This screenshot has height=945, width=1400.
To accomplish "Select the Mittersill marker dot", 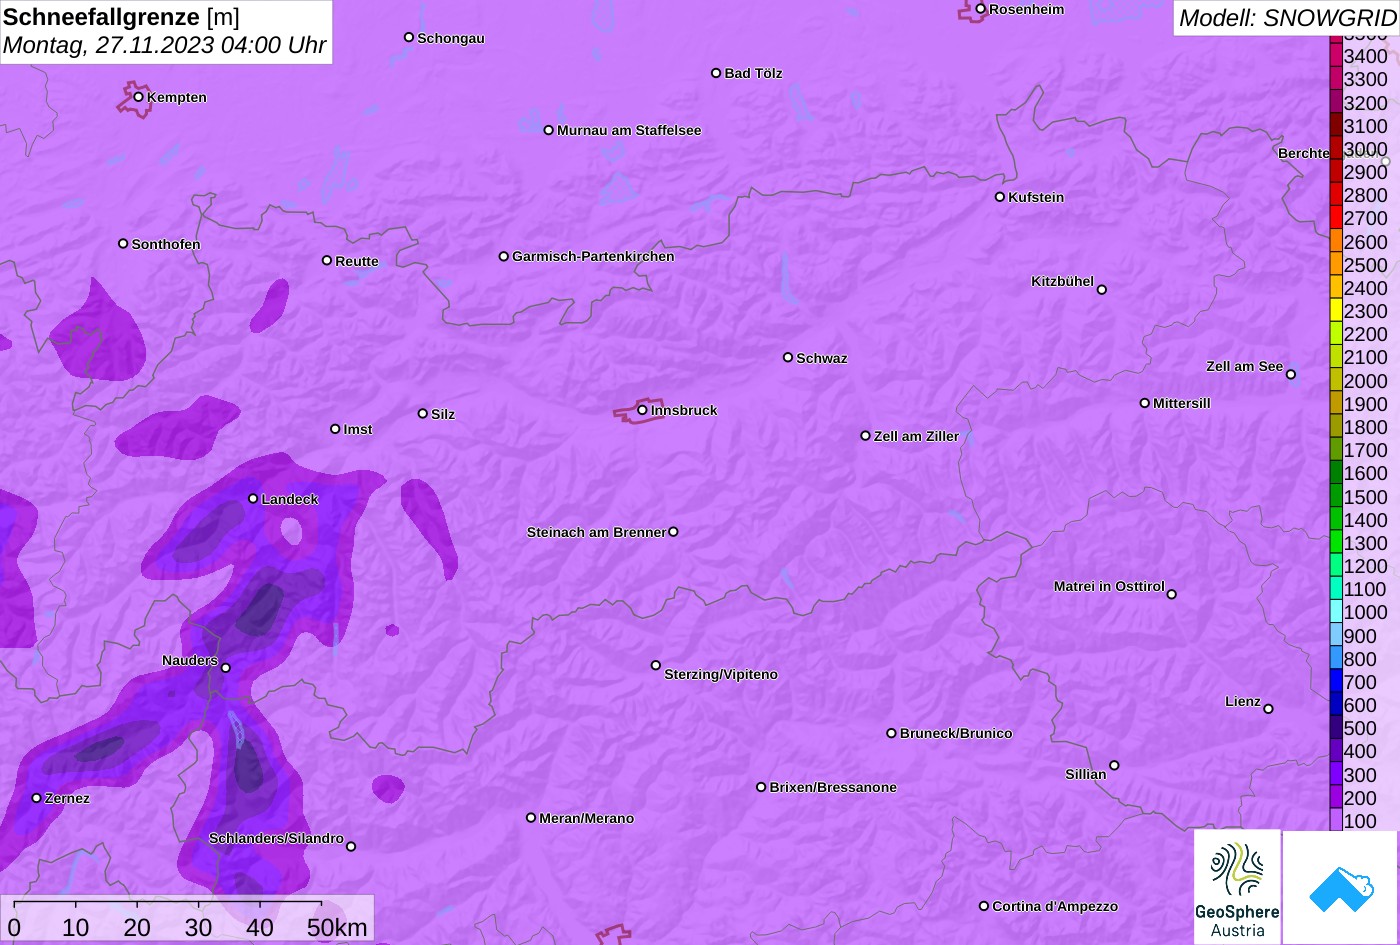I will point(1145,403).
